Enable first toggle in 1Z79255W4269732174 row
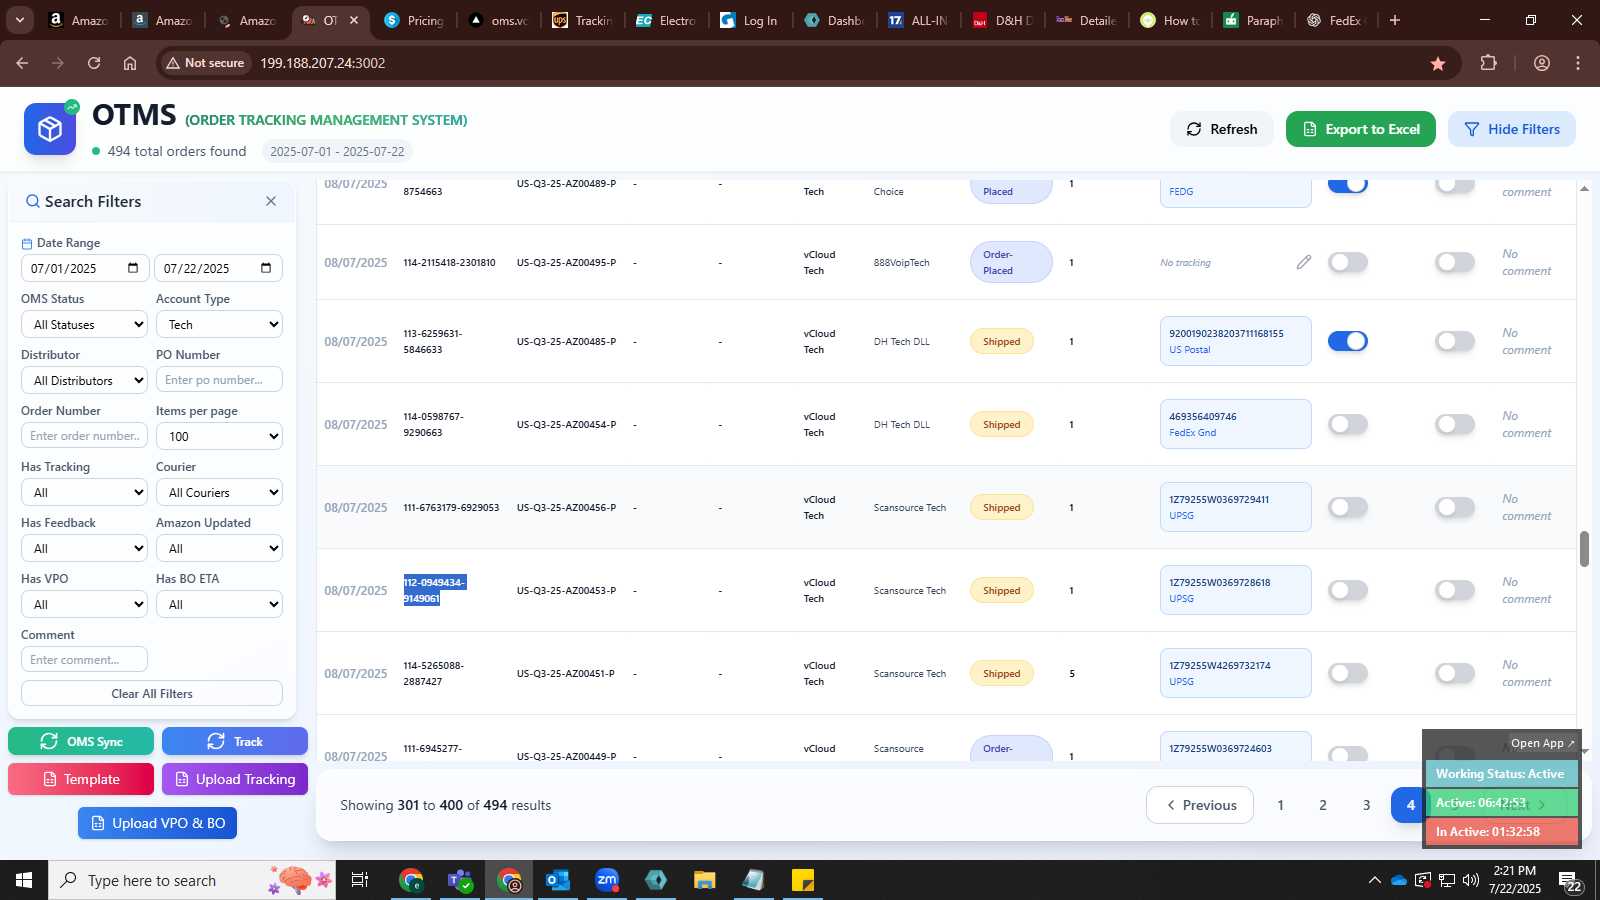Image resolution: width=1600 pixels, height=900 pixels. pos(1348,673)
